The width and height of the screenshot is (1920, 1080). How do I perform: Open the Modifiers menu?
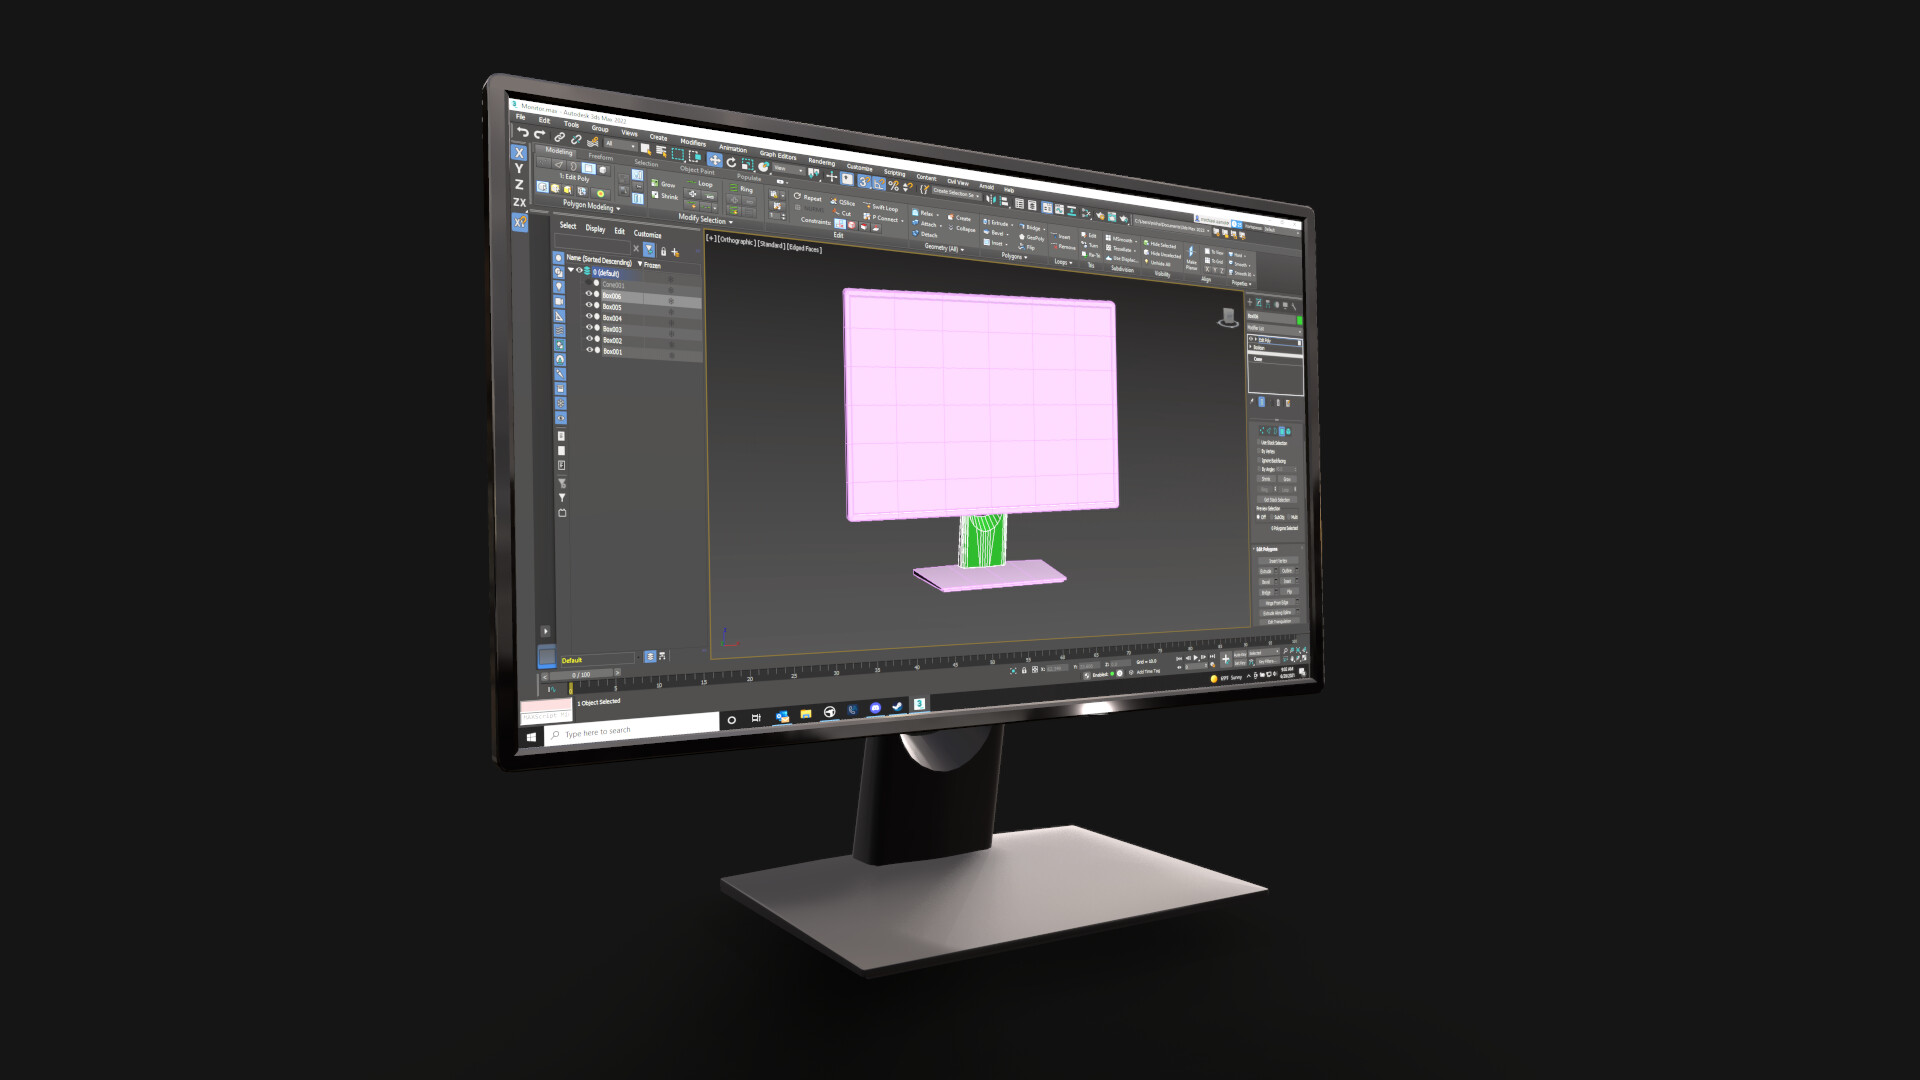coord(692,142)
